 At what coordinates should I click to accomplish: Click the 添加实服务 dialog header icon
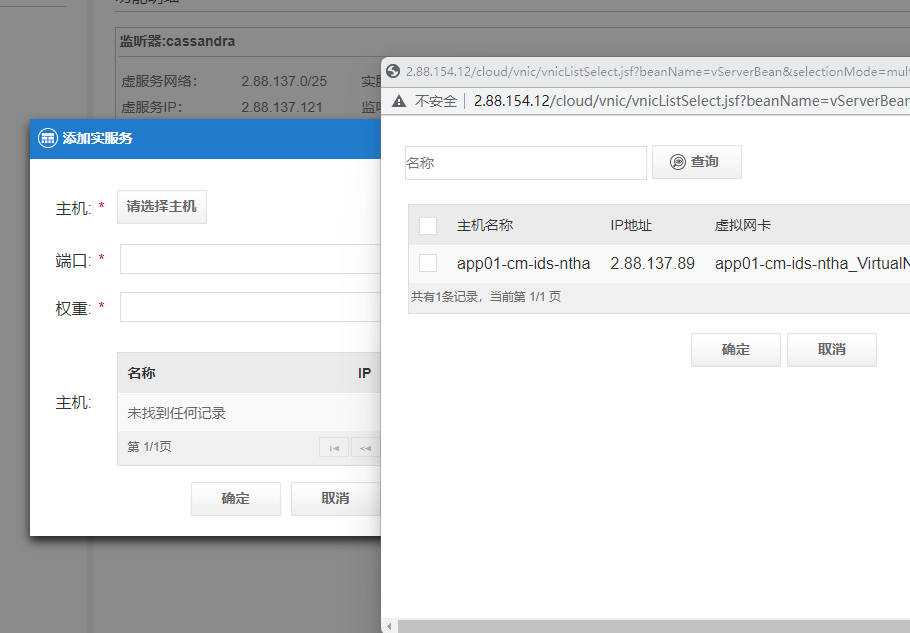pyautogui.click(x=48, y=138)
